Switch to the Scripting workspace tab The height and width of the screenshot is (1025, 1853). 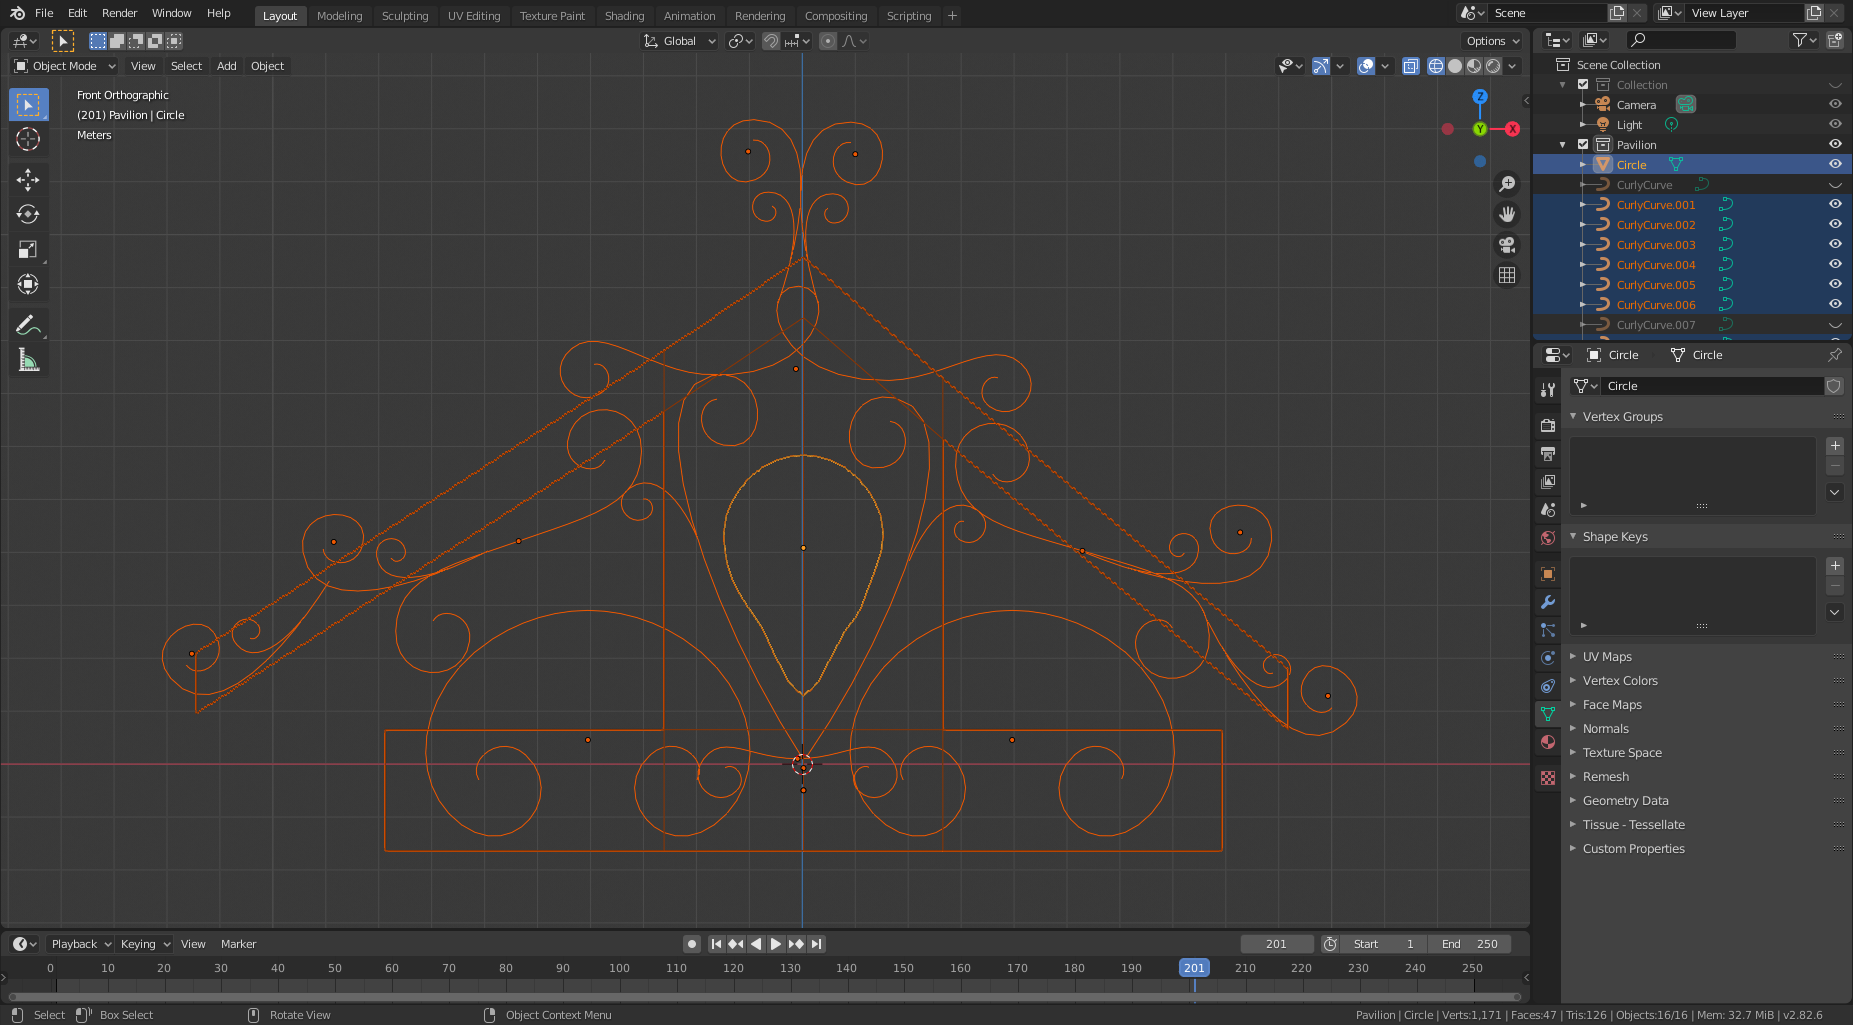[908, 16]
